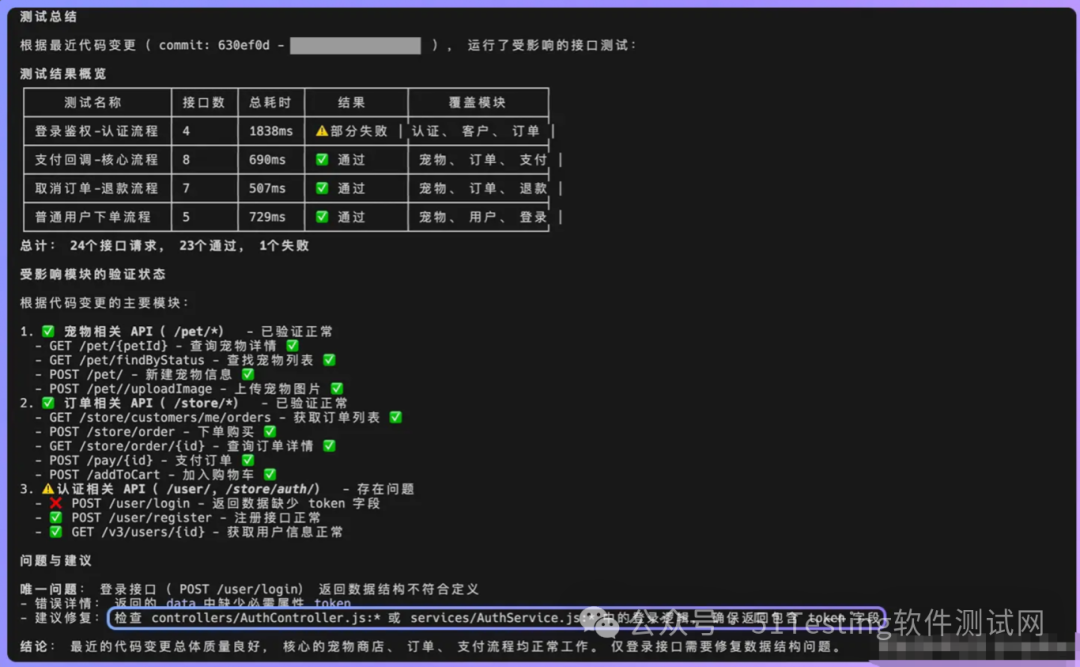Screen dimensions: 1080x667
Task: Click the 普通用户下单流程 cell
Action: (x=93, y=217)
